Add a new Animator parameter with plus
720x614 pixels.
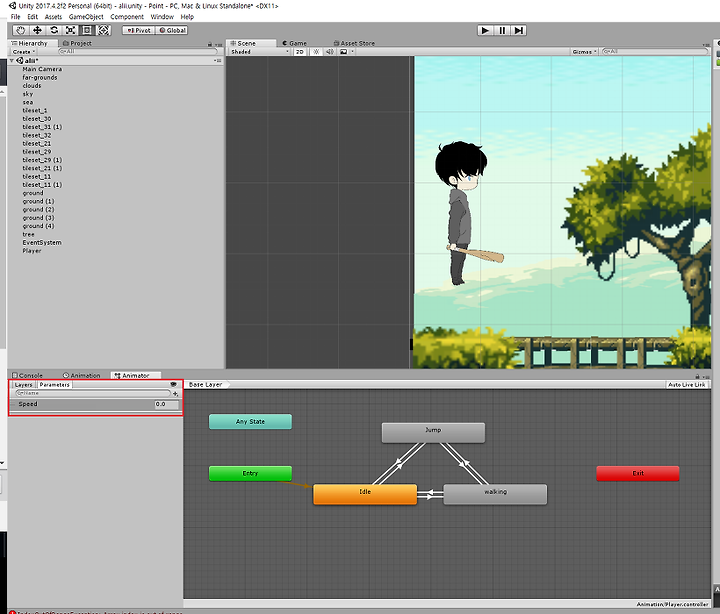[x=175, y=394]
